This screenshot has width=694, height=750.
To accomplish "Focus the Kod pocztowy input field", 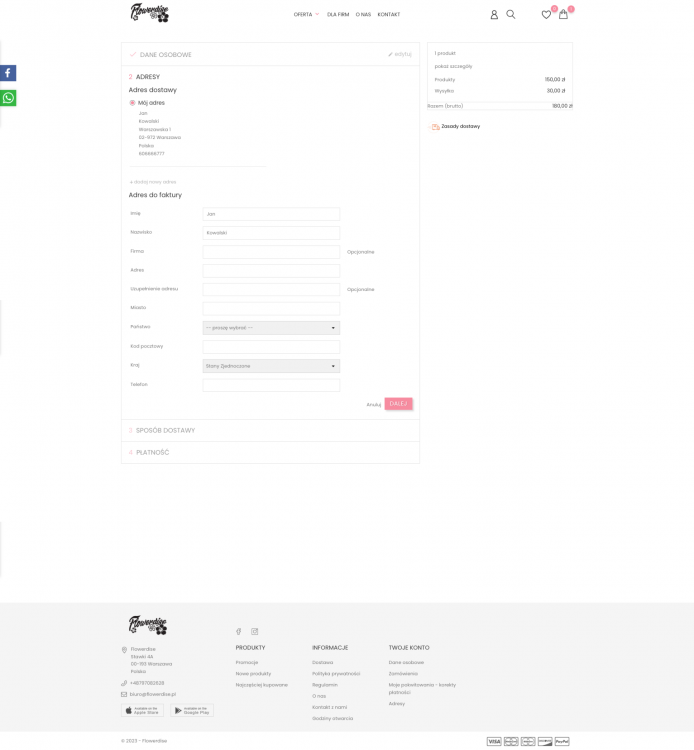I will 271,347.
